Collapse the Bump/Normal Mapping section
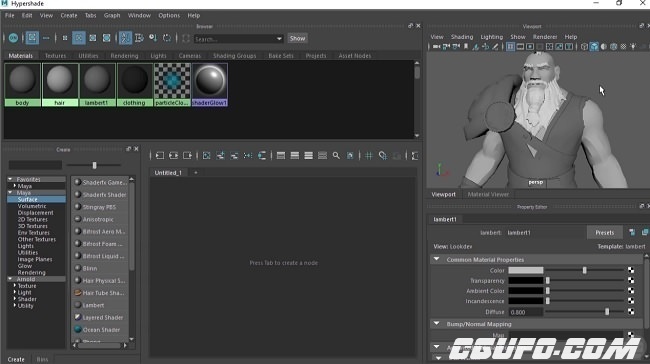650x364 pixels. point(437,324)
